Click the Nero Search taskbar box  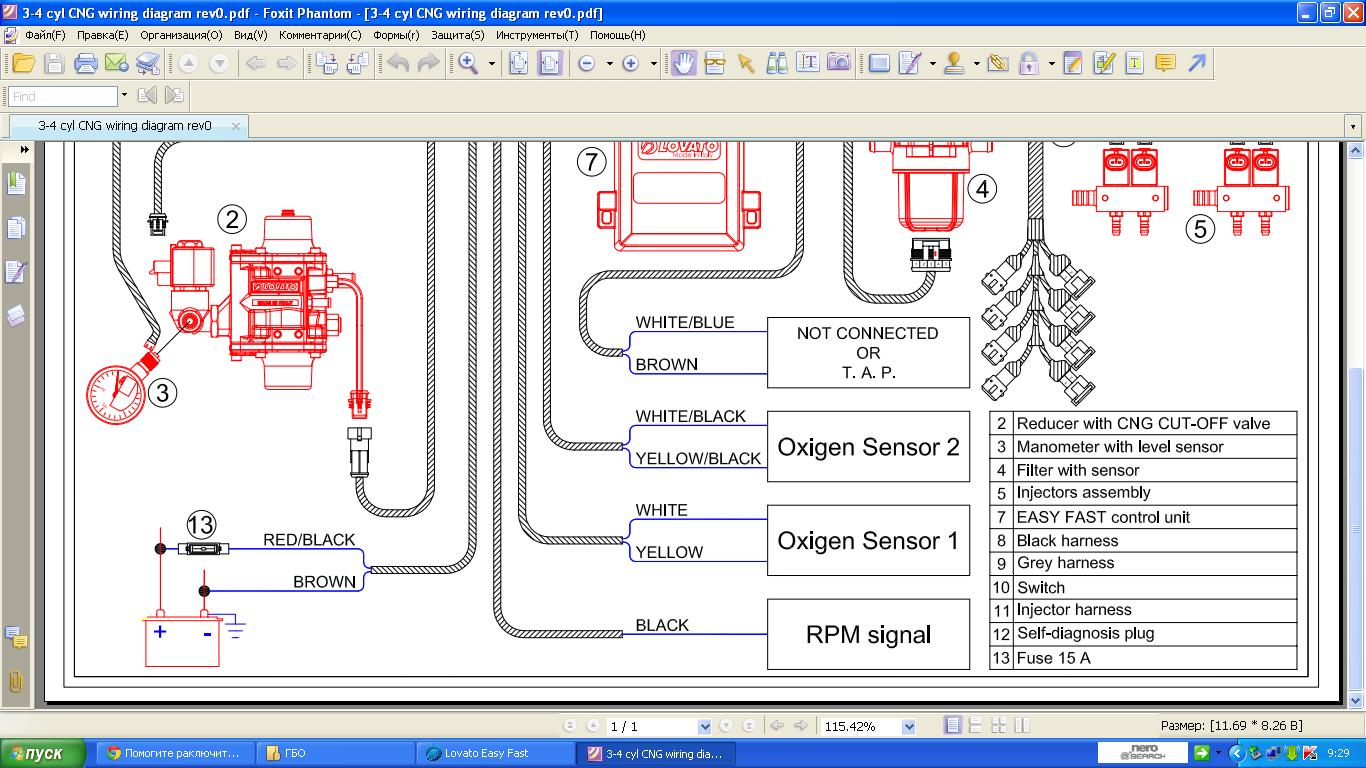tap(1143, 753)
